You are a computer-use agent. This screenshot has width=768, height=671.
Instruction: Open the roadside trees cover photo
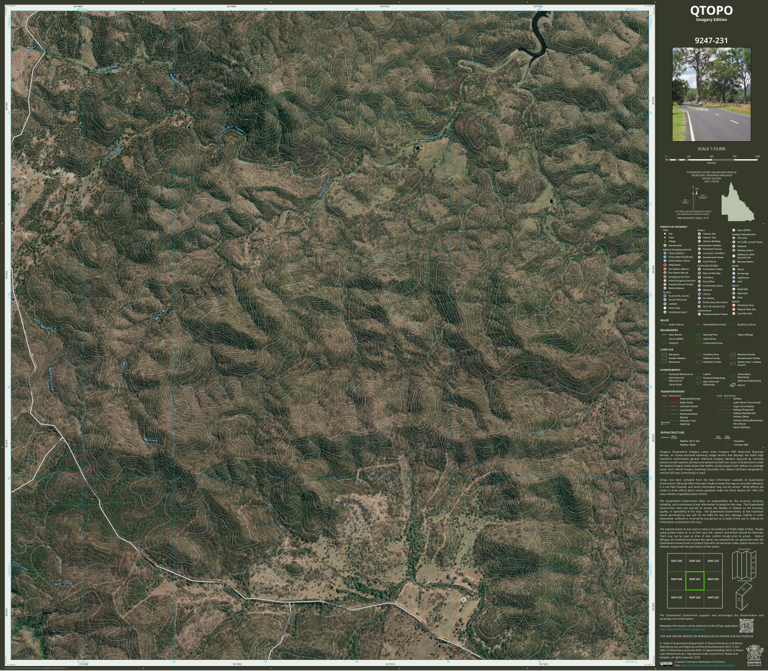point(712,95)
